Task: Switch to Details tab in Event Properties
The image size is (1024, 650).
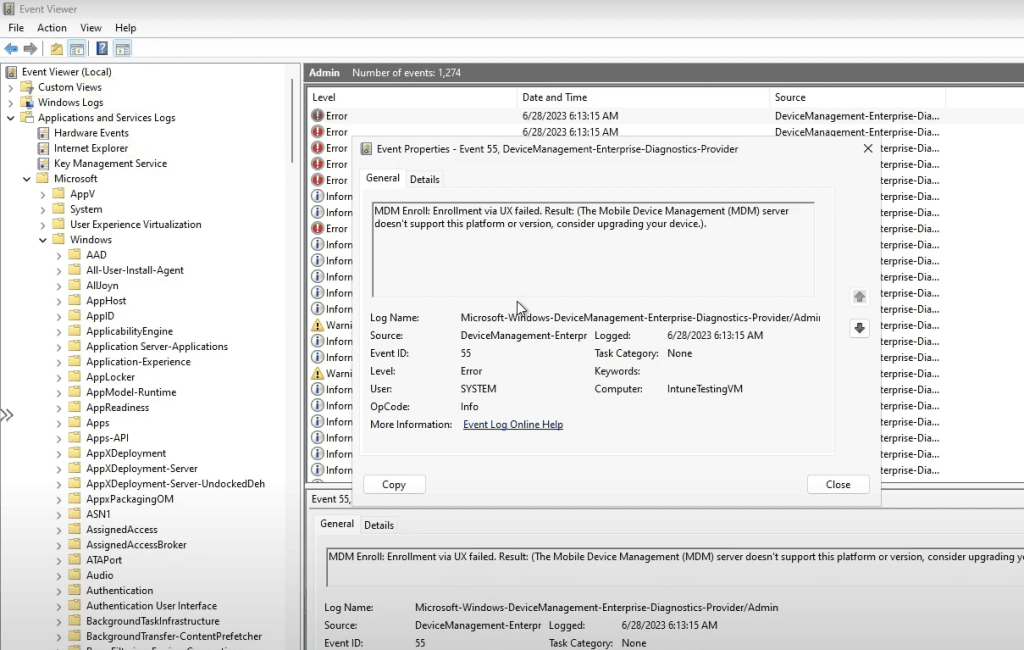Action: click(424, 179)
